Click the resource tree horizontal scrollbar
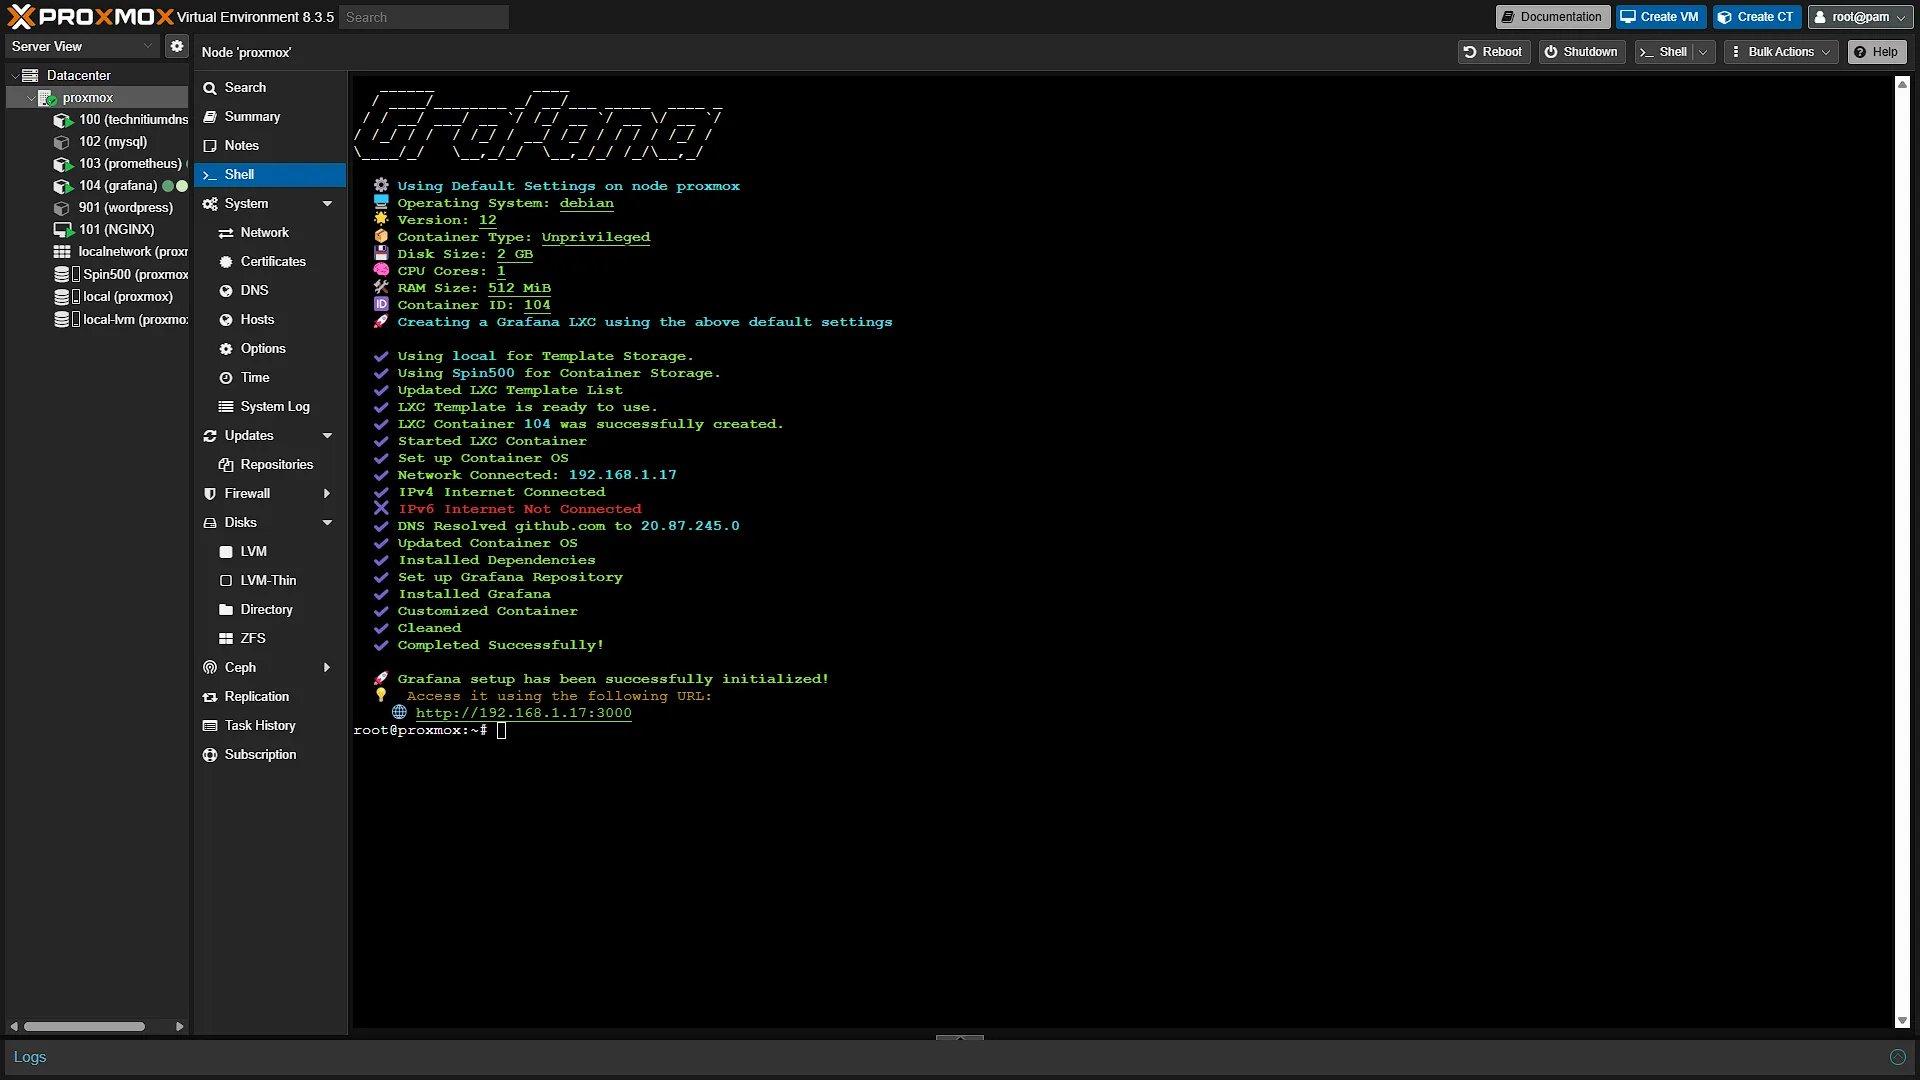1920x1080 pixels. coord(85,1027)
